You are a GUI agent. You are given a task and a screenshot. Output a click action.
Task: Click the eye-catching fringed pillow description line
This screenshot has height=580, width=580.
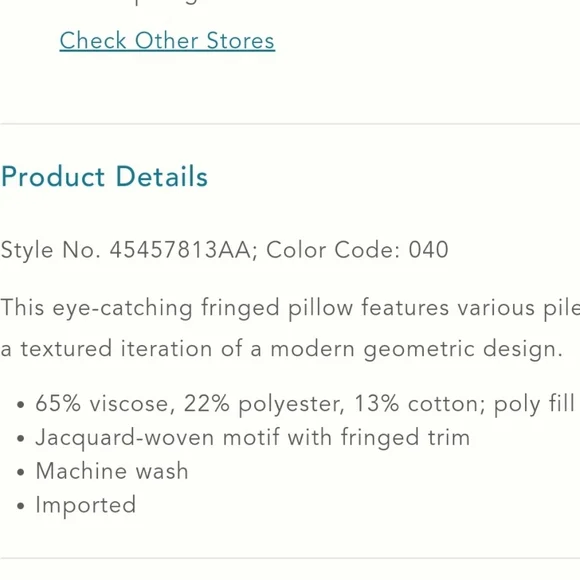pos(290,308)
